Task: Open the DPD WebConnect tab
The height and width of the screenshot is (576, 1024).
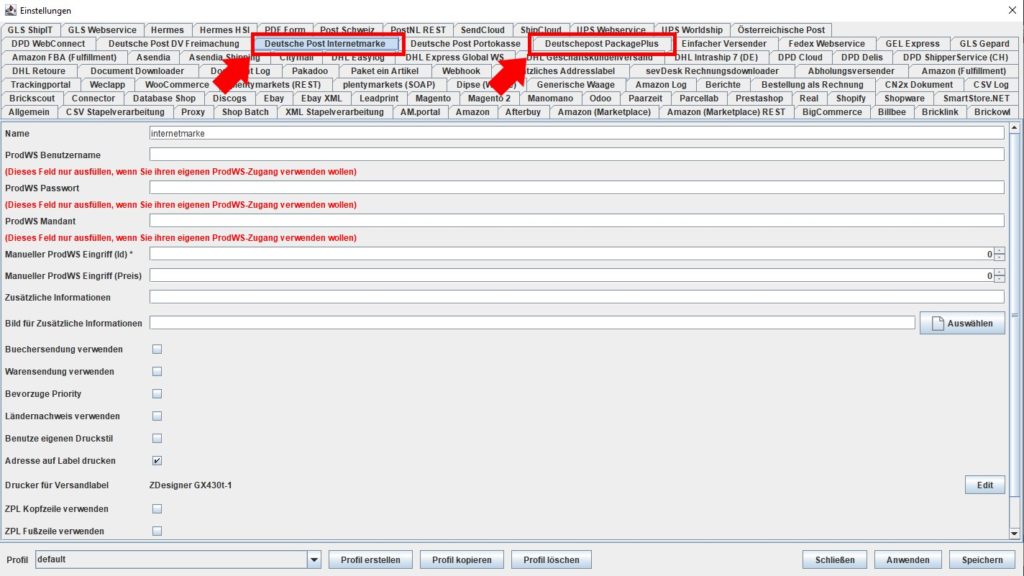Action: [48, 44]
